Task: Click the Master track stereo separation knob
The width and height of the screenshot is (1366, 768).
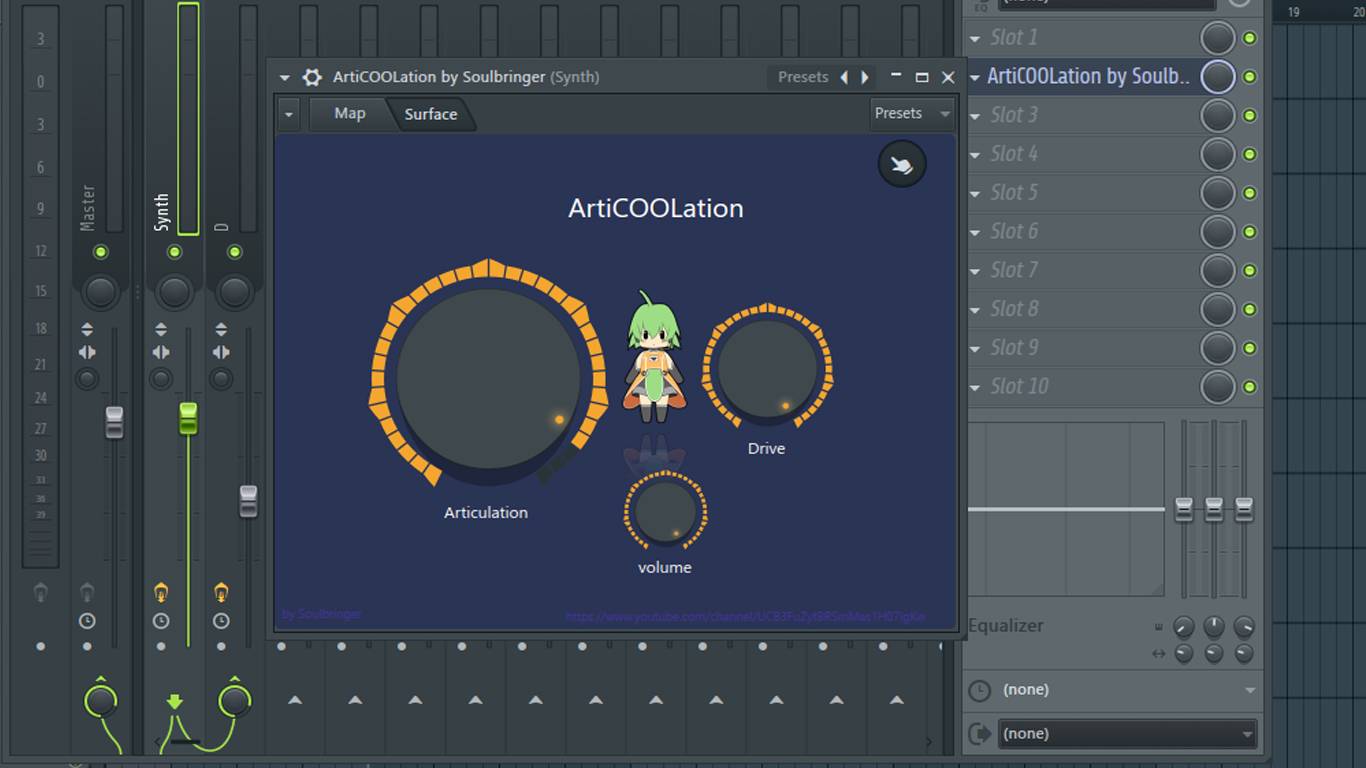Action: tap(87, 379)
